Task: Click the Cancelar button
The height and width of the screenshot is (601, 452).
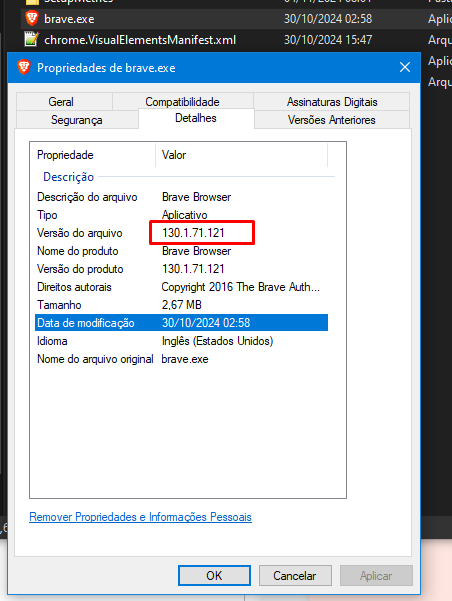Action: click(x=295, y=575)
